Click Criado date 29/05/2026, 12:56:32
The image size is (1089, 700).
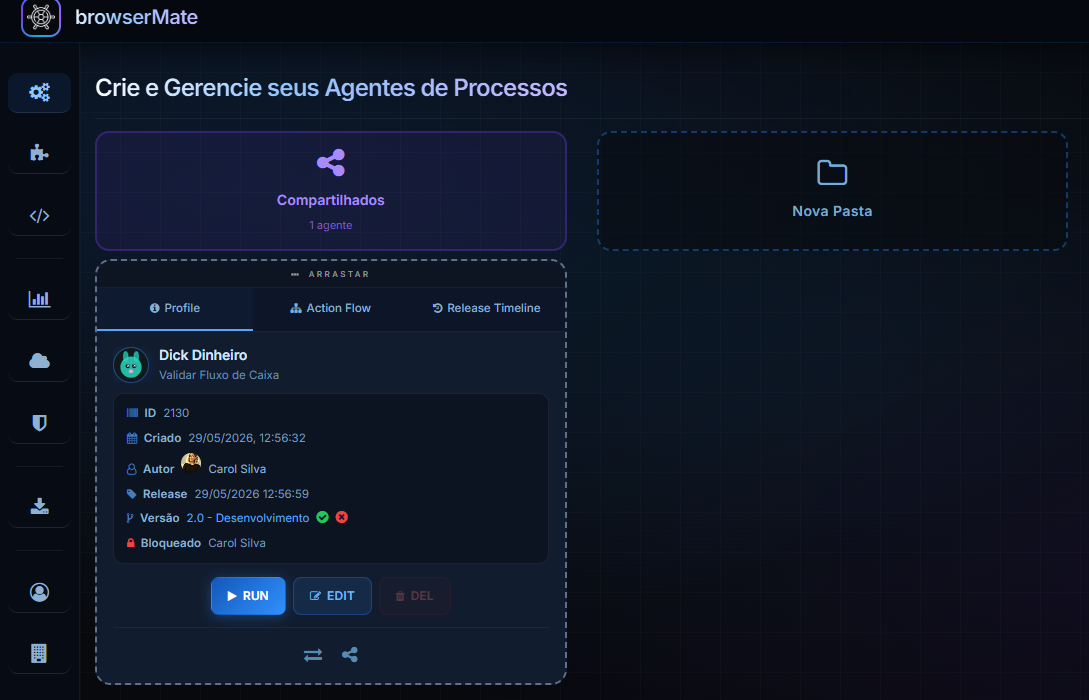pos(247,438)
